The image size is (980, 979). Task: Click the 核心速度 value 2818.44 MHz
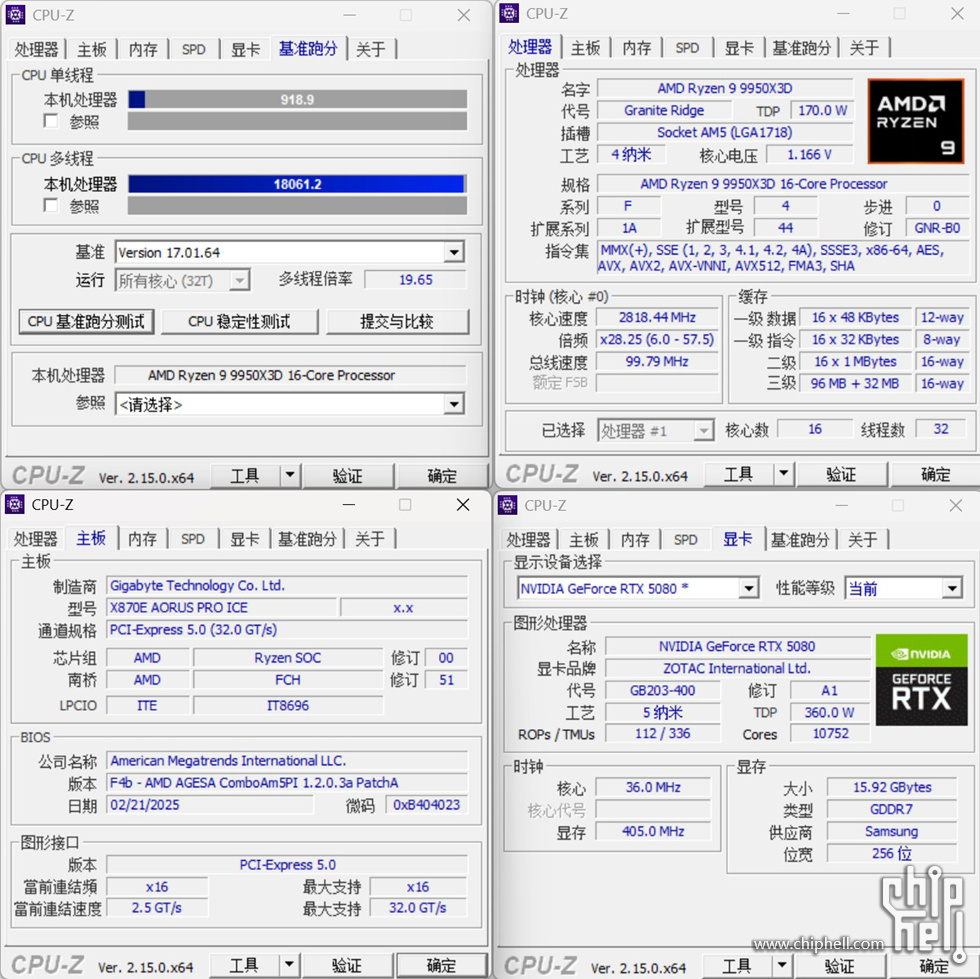pyautogui.click(x=657, y=318)
